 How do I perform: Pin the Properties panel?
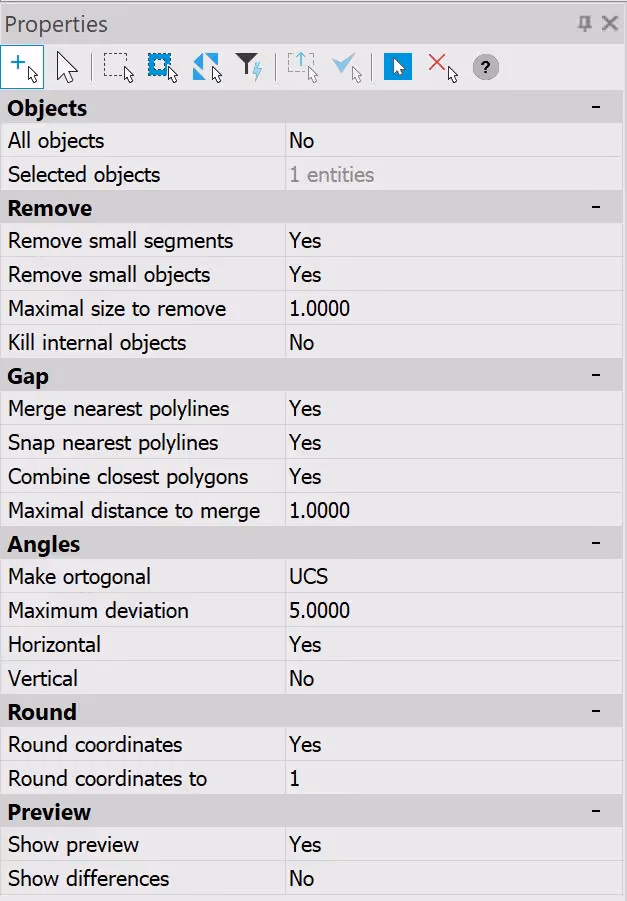(584, 24)
